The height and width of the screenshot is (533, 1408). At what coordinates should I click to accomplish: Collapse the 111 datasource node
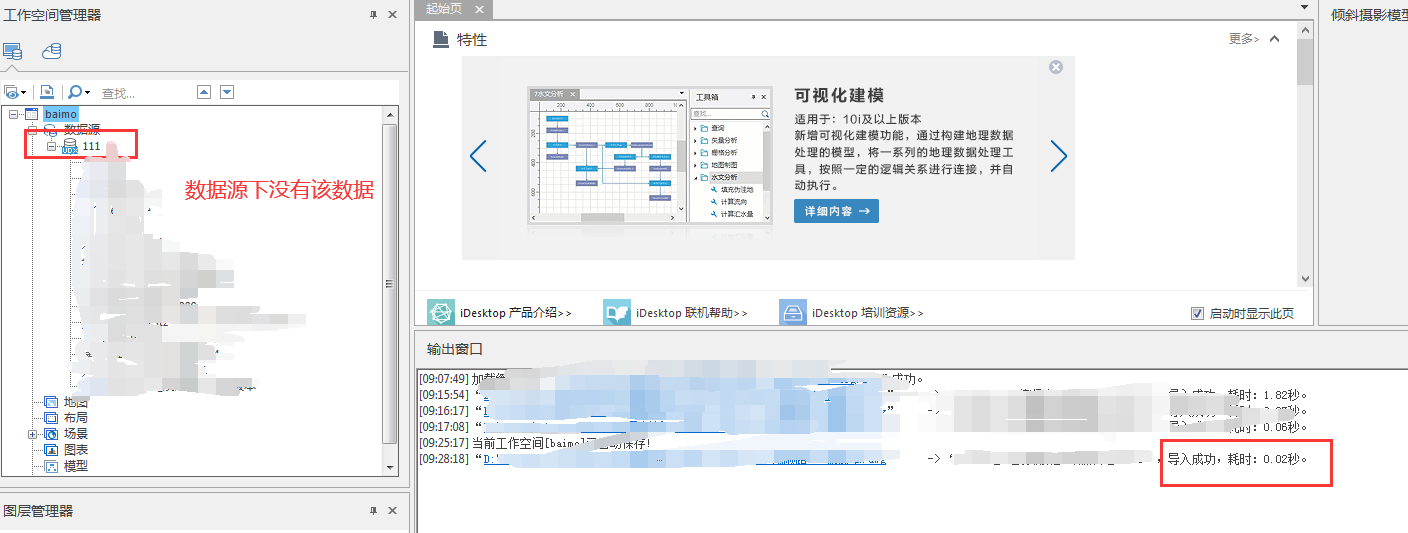(x=51, y=146)
